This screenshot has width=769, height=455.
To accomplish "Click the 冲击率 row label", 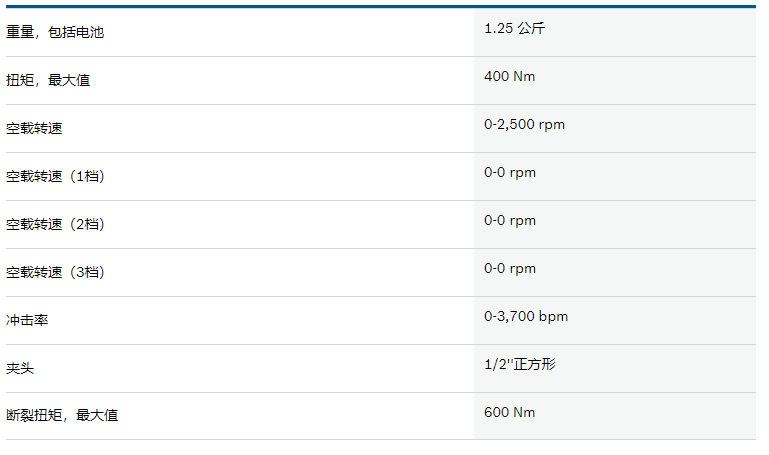I will [27, 320].
